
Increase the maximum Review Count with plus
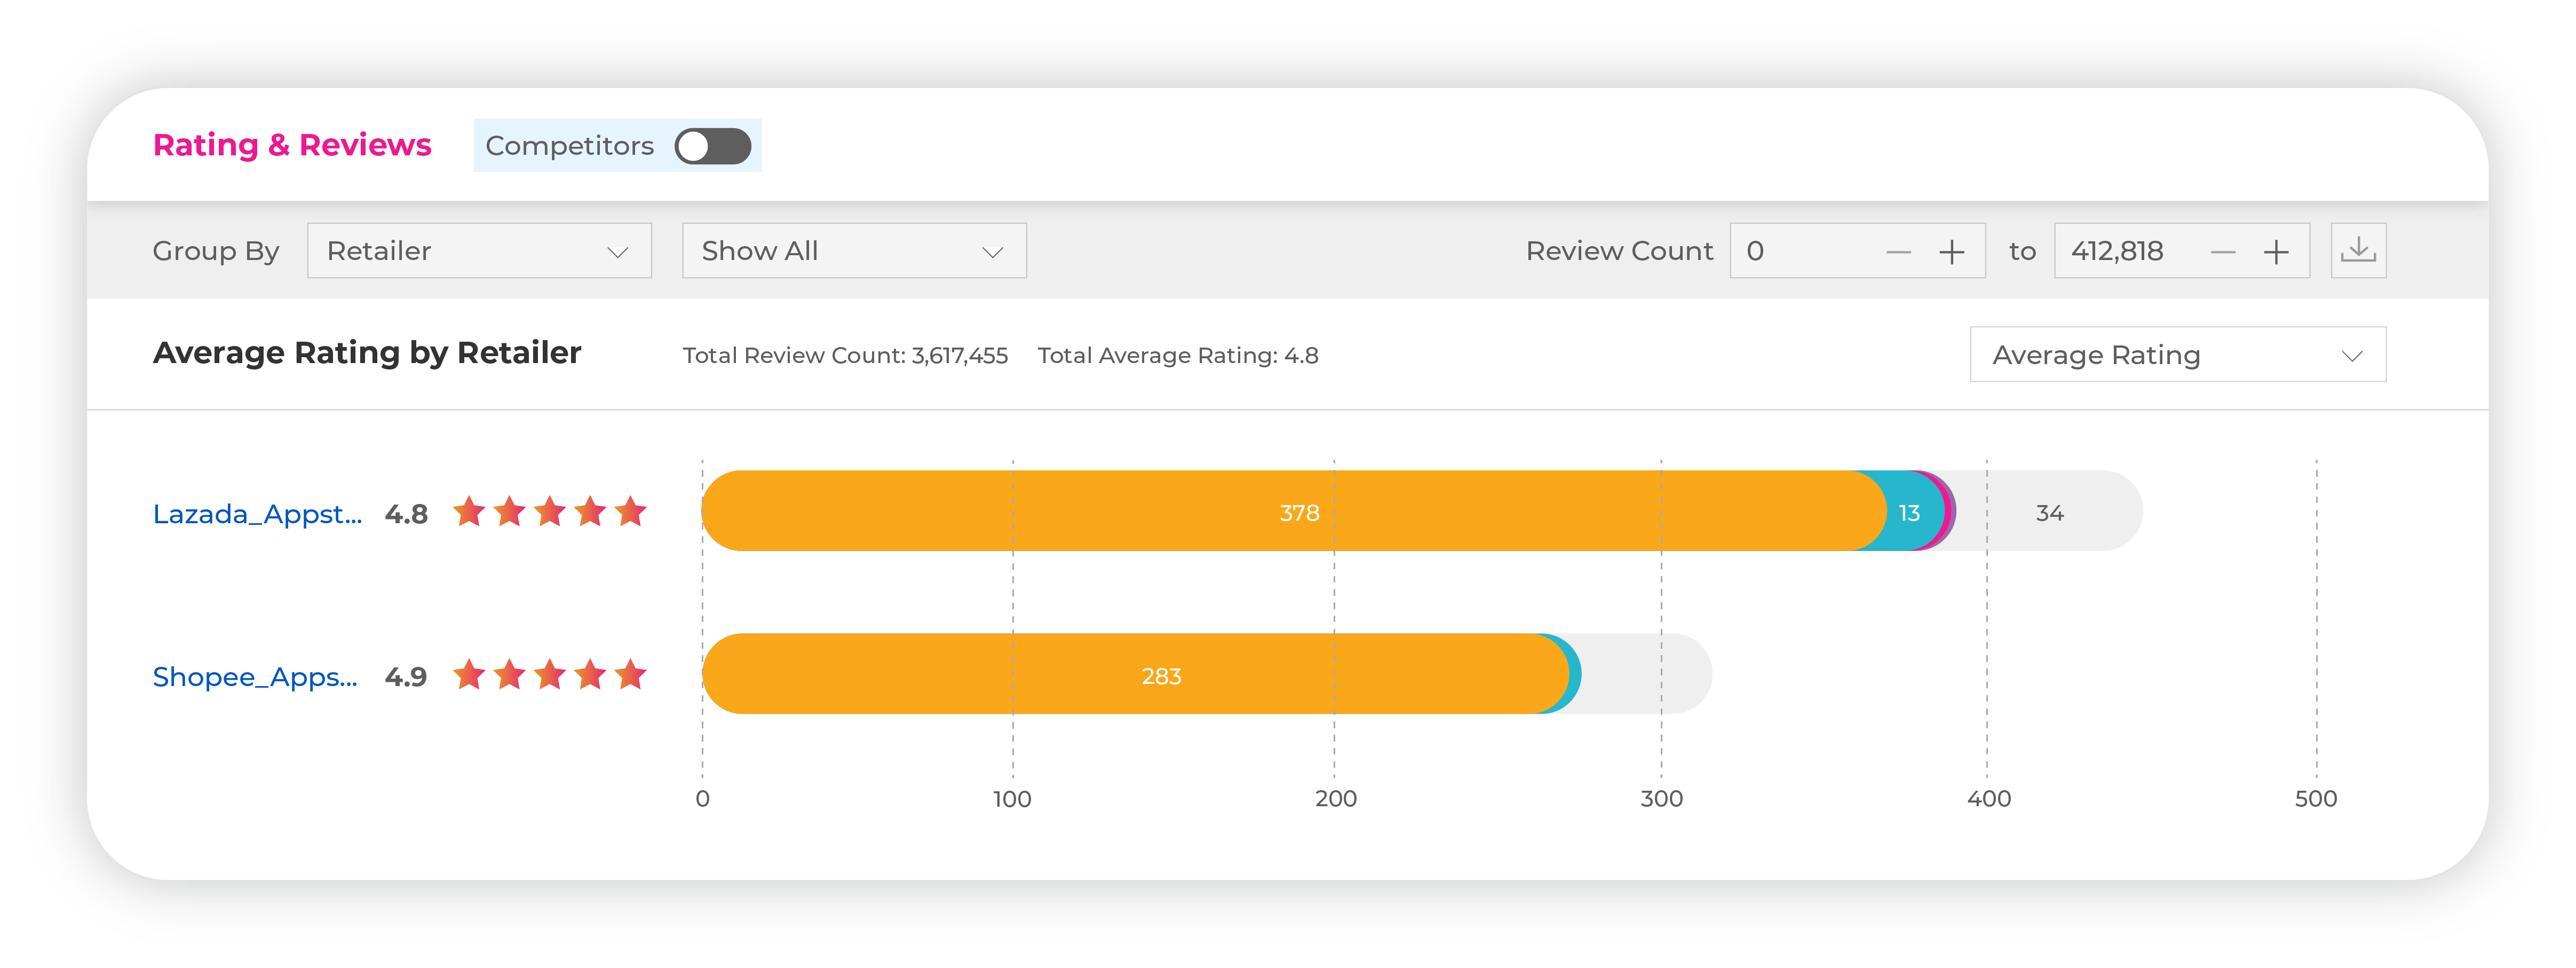click(2275, 252)
